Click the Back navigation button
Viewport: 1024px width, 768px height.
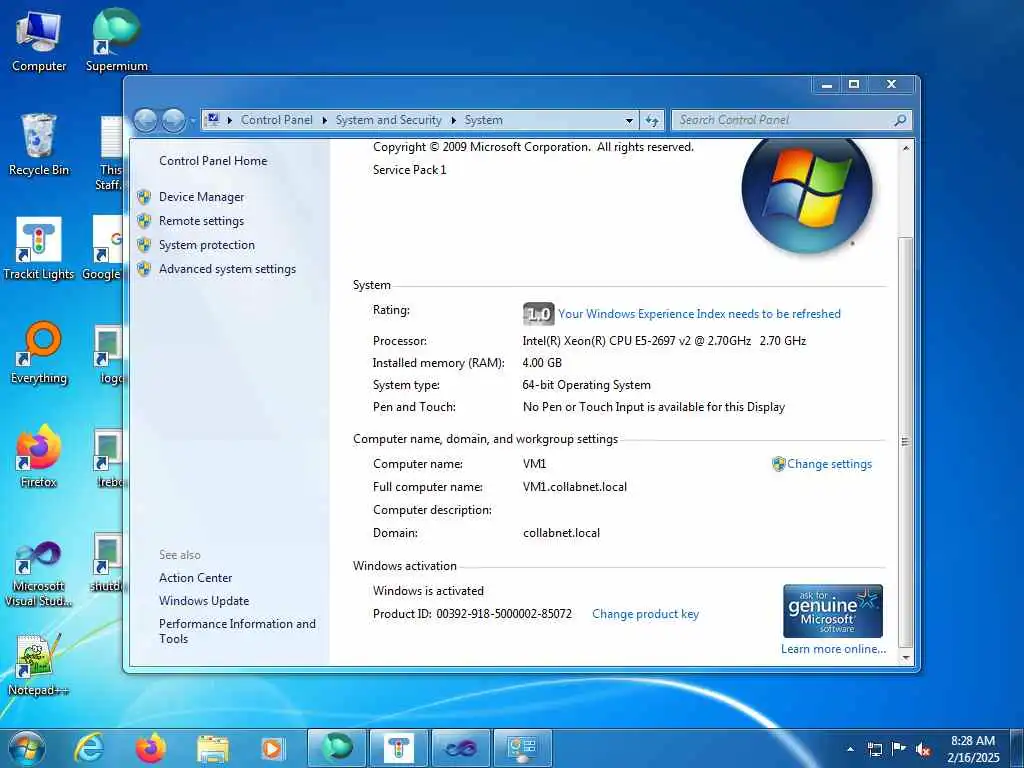(x=145, y=120)
